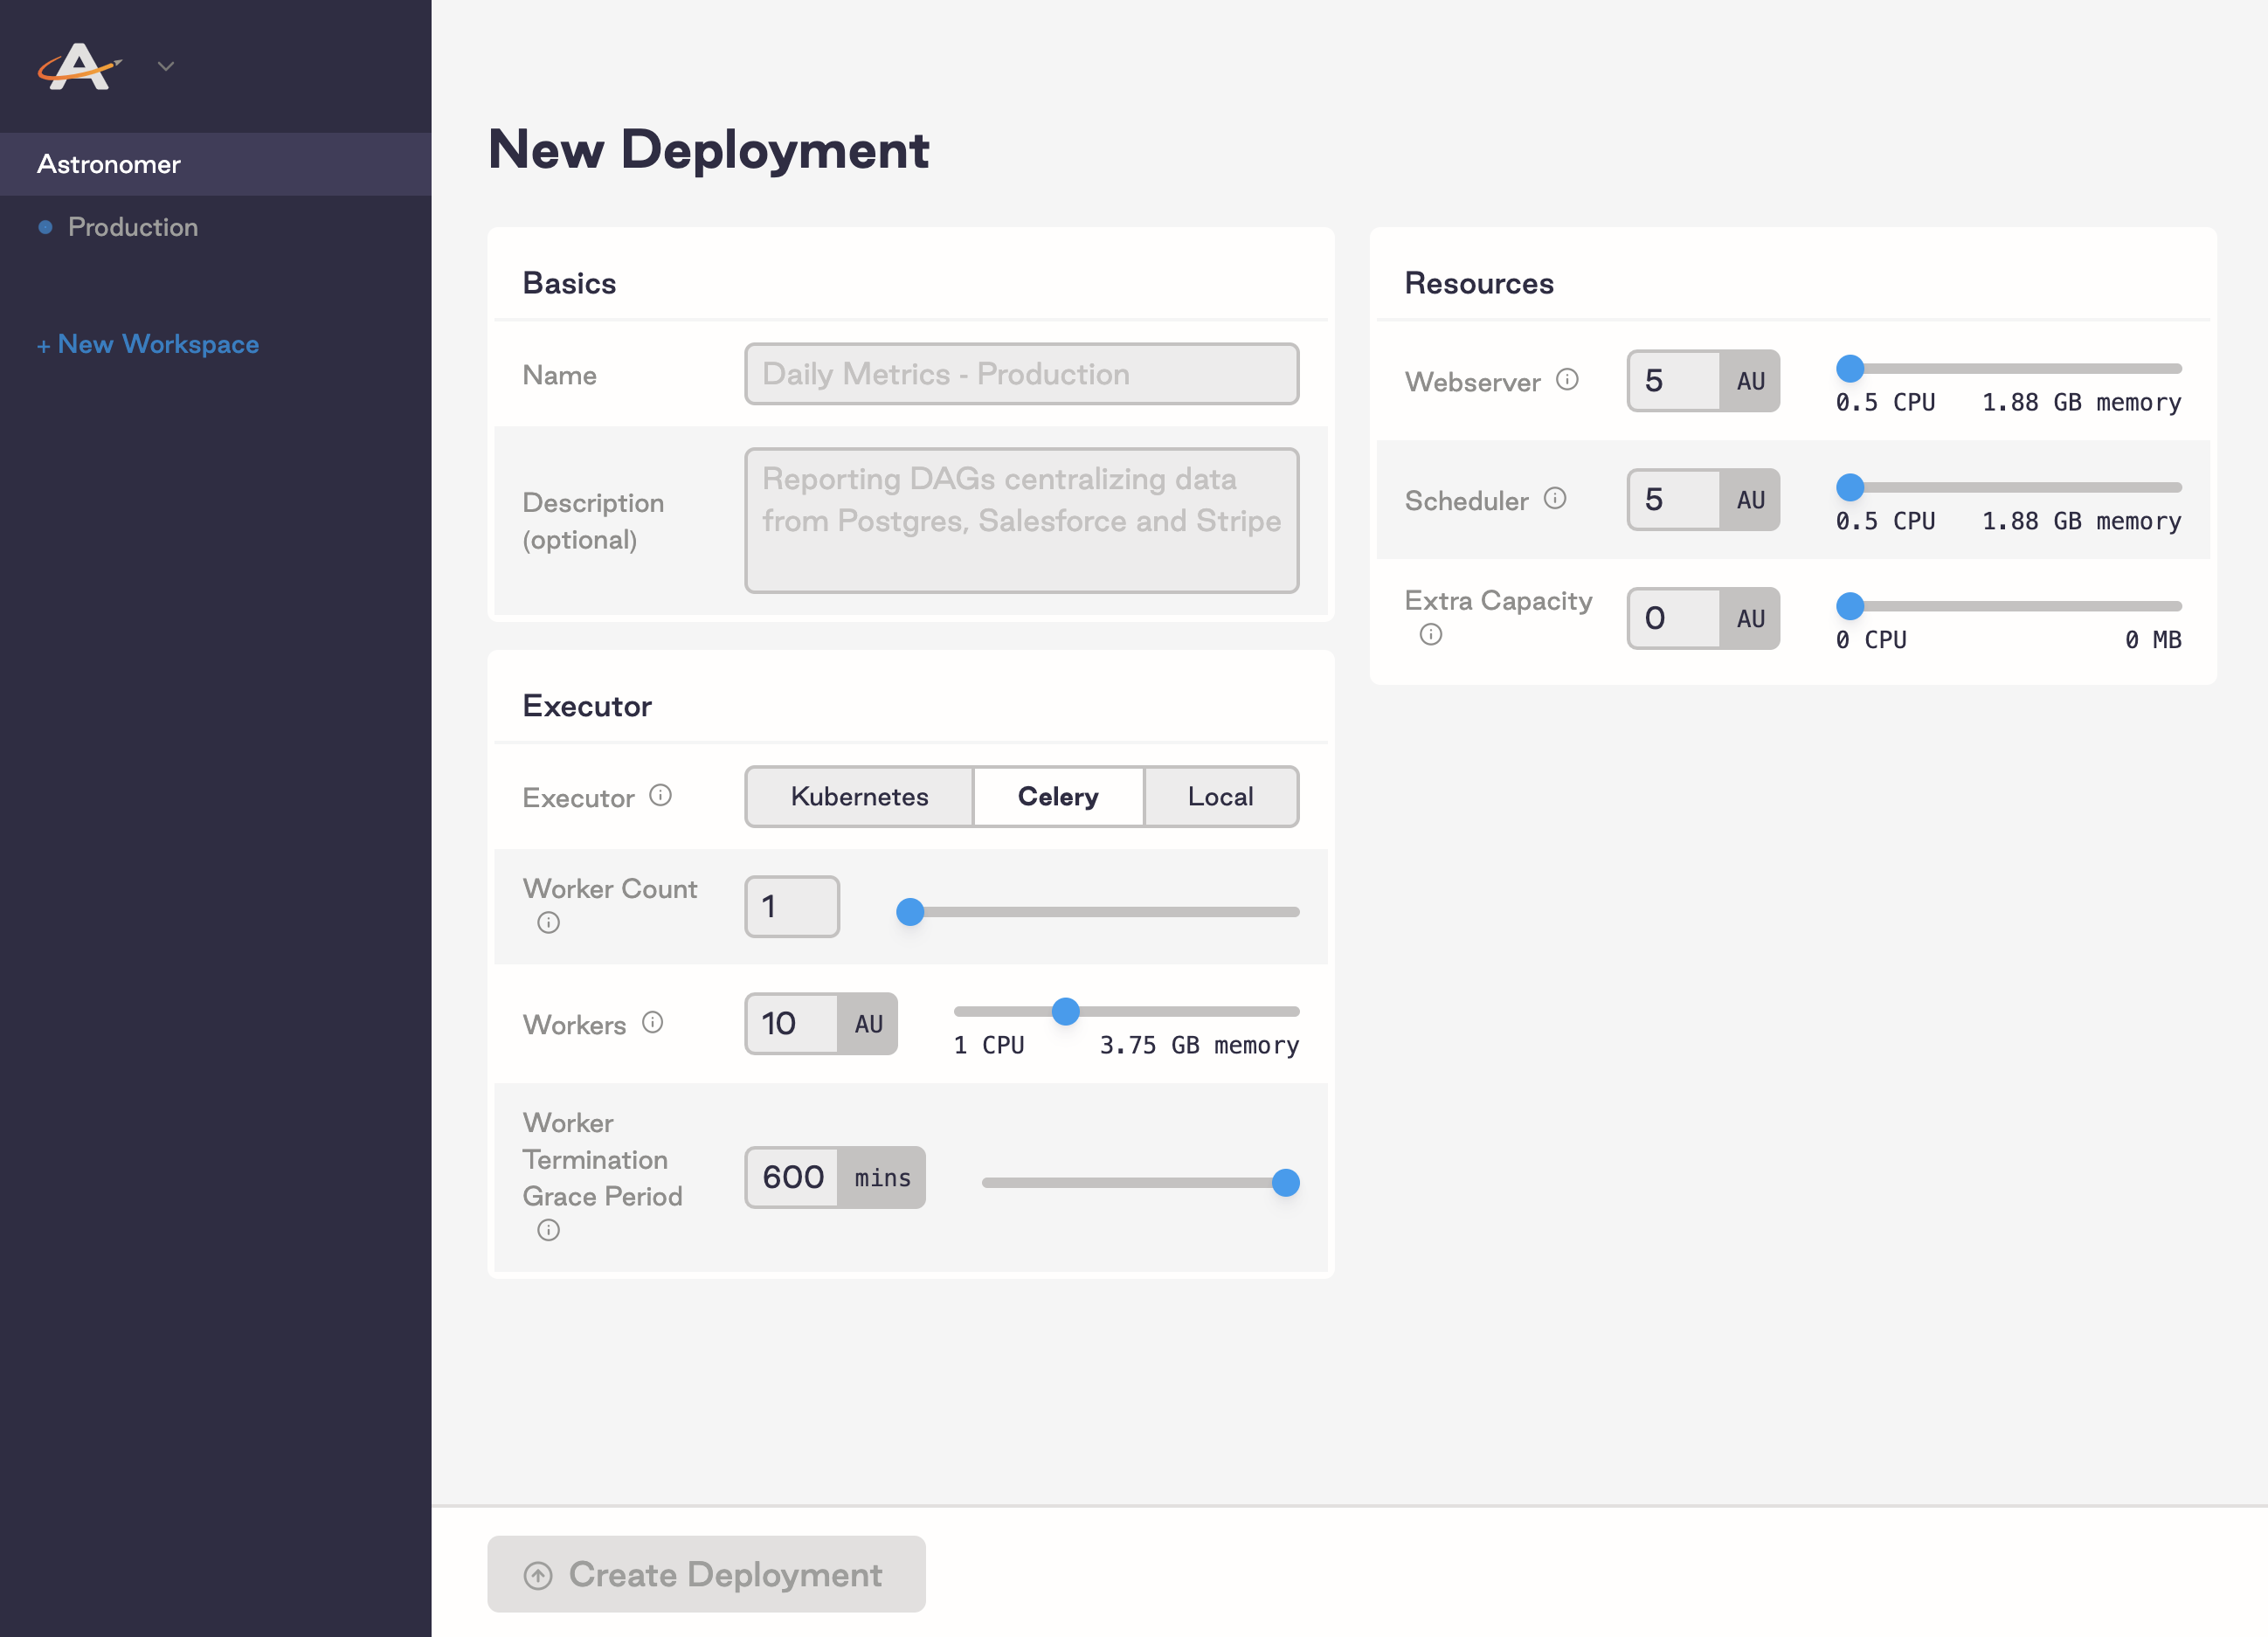Select the Local executor option
Screen dimensions: 2268x1637
[1219, 797]
